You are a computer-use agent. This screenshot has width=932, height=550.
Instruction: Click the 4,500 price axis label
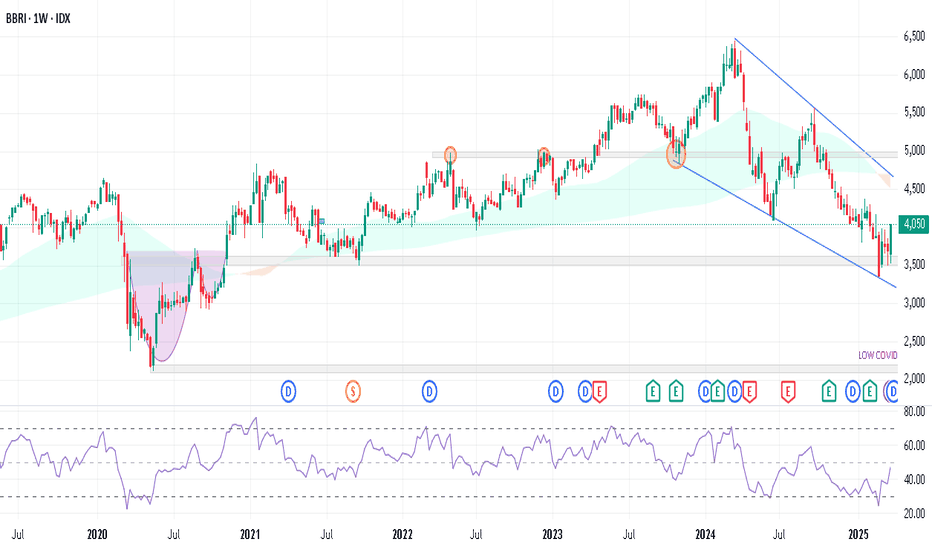click(x=914, y=188)
